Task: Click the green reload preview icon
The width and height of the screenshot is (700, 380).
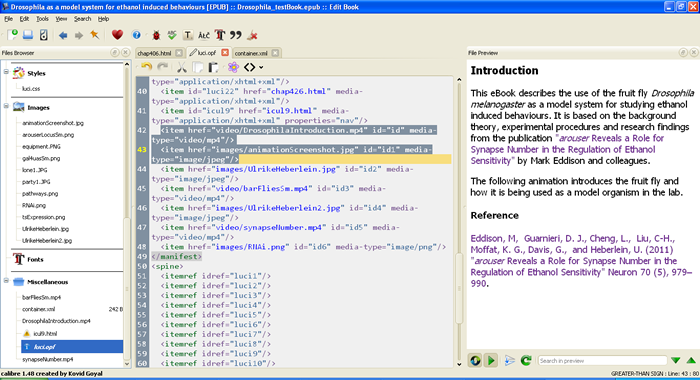Action: pos(526,360)
